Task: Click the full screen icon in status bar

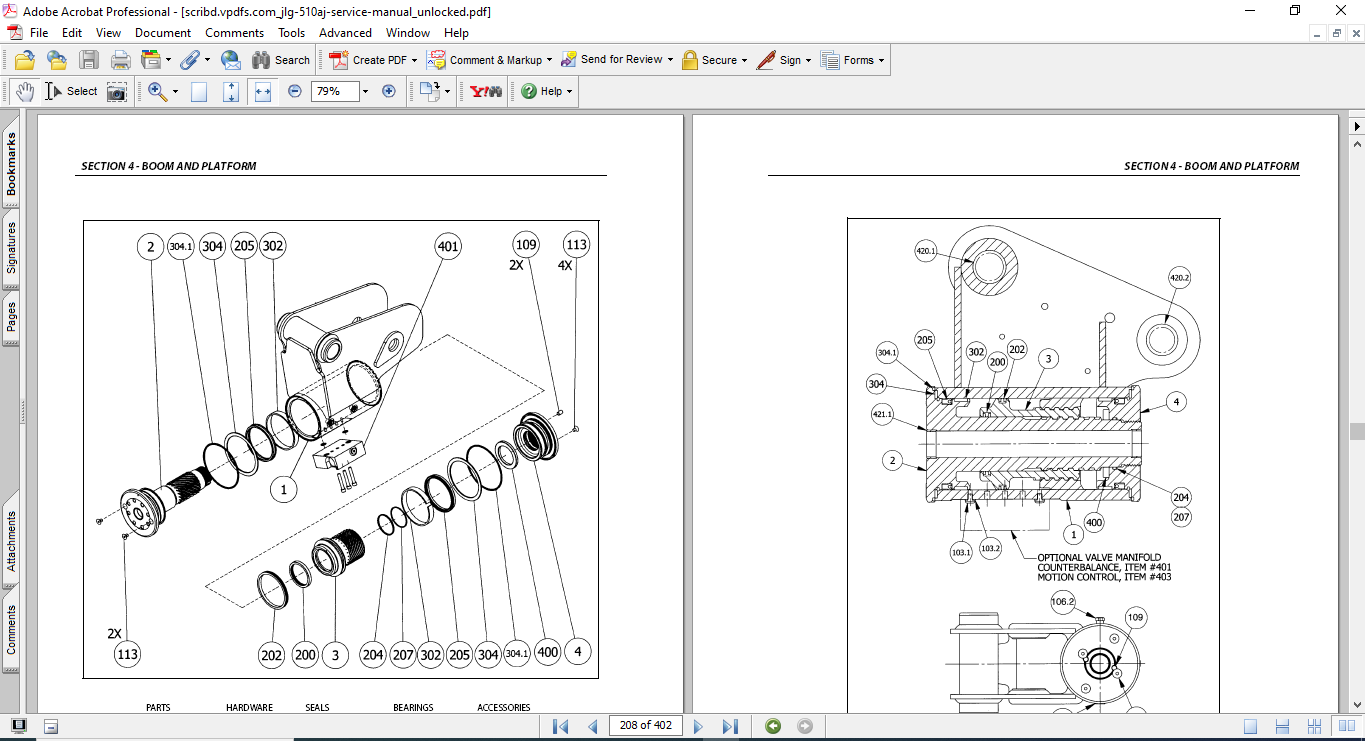Action: [19, 726]
